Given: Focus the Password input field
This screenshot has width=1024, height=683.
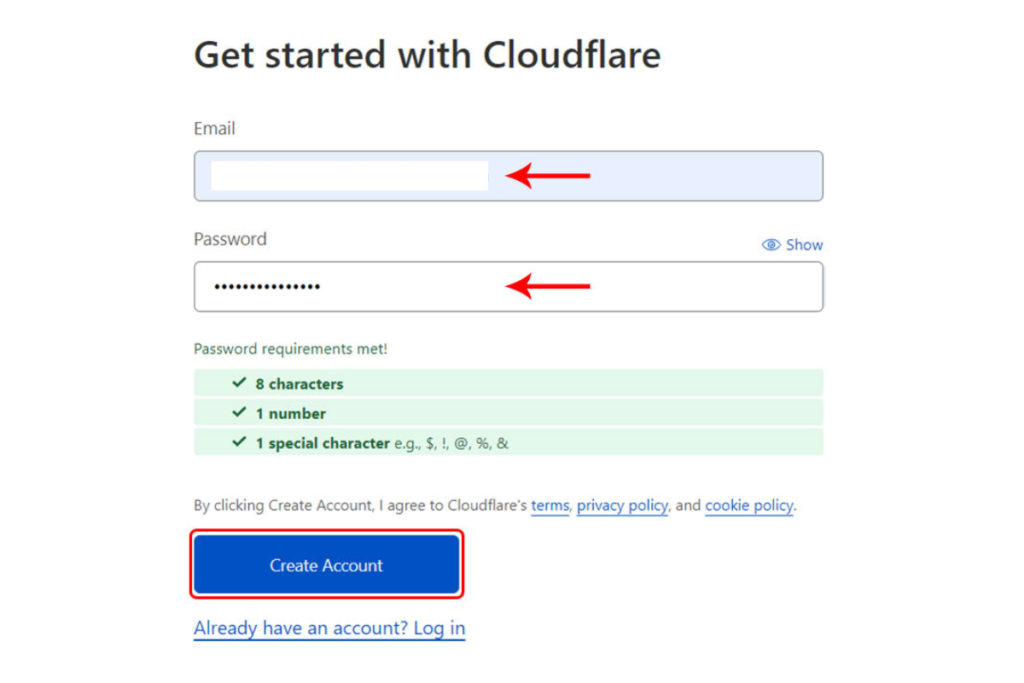Looking at the screenshot, I should (508, 287).
